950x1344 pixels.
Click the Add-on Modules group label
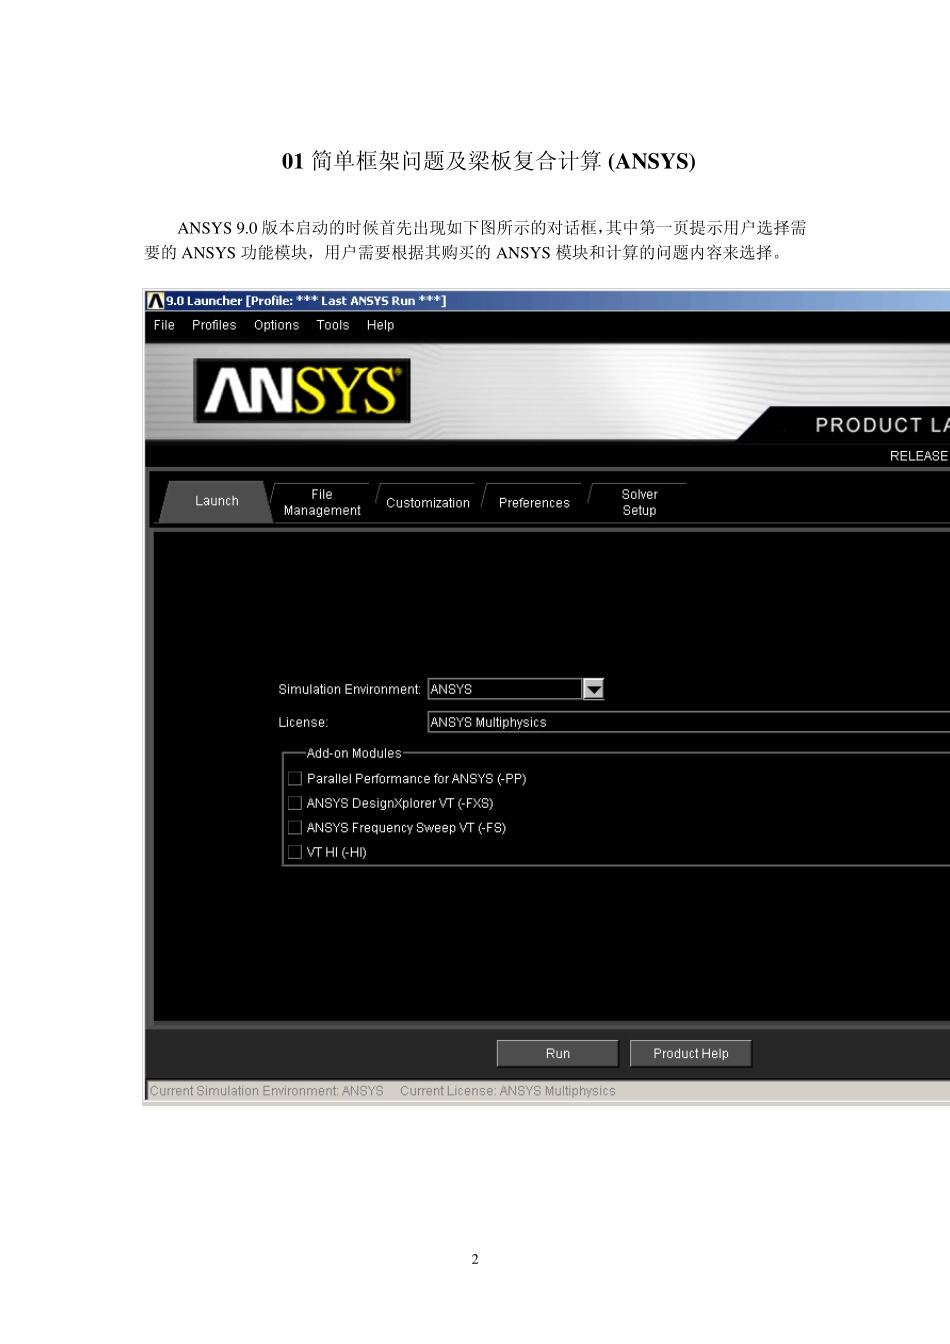pos(354,753)
